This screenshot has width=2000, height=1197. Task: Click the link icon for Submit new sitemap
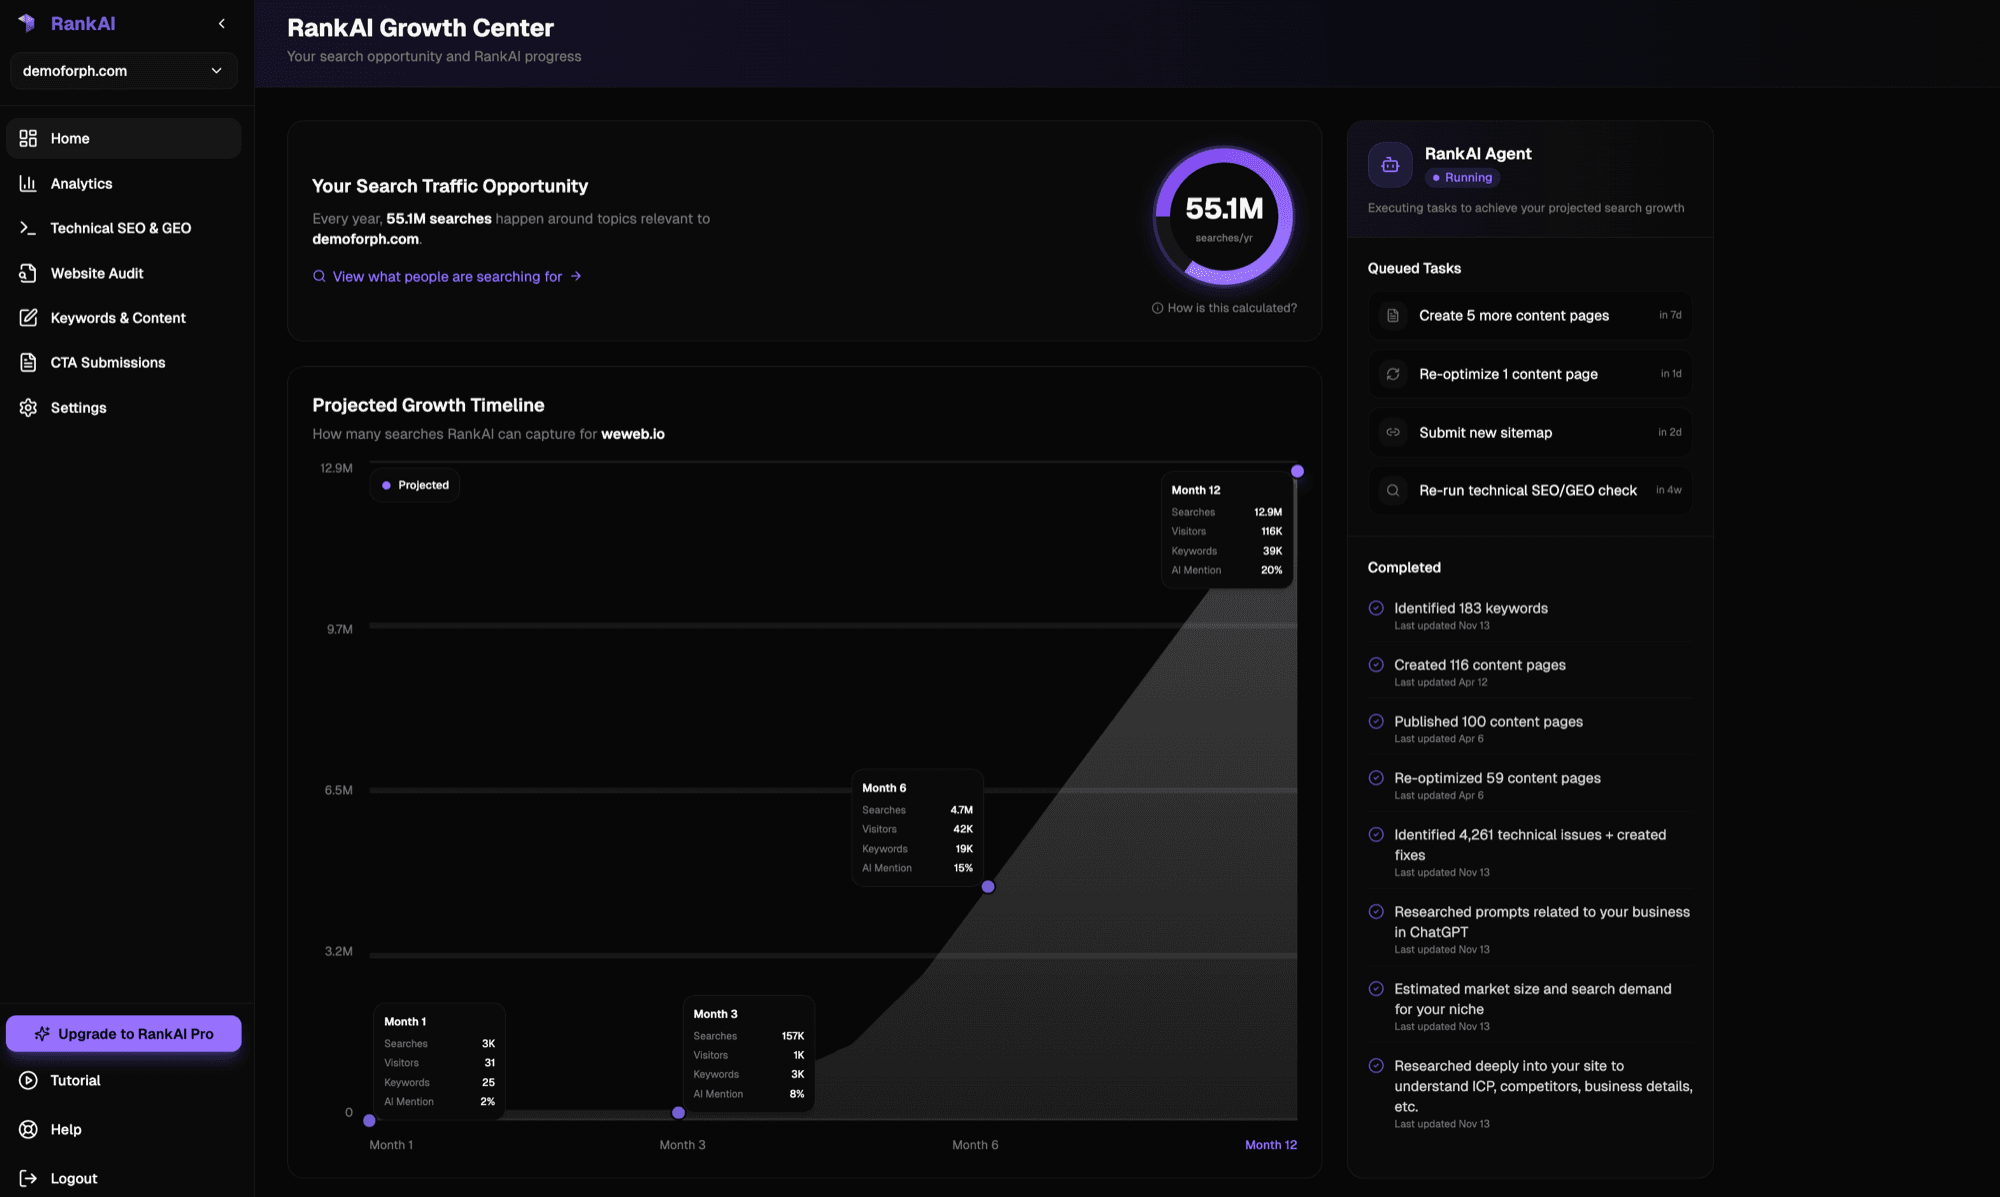click(1393, 432)
